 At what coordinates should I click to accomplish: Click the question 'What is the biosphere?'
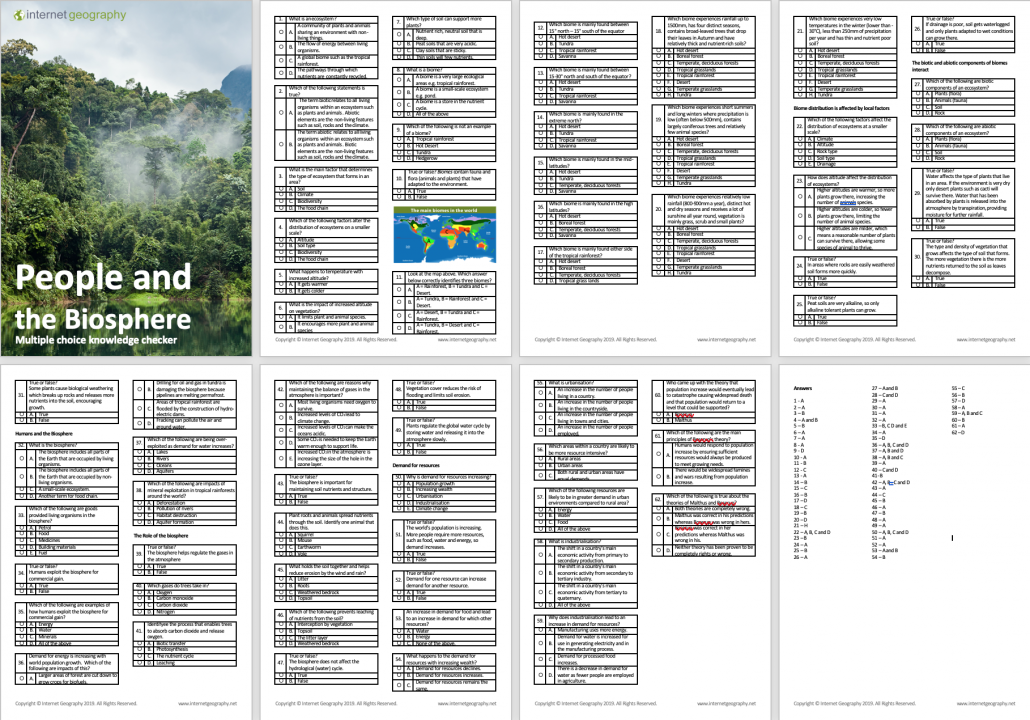pyautogui.click(x=53, y=445)
